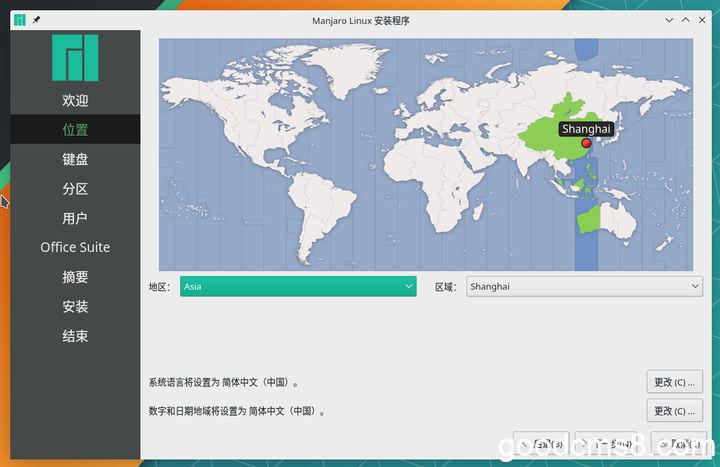Jump to the 摘要 step in sidebar
The image size is (720, 467).
75,277
